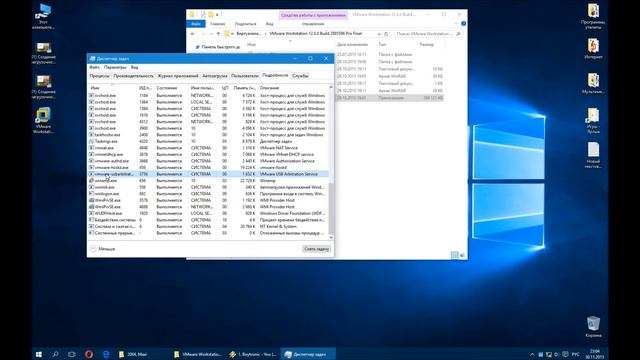Switch to the Журнал приложений tab

coord(178,76)
